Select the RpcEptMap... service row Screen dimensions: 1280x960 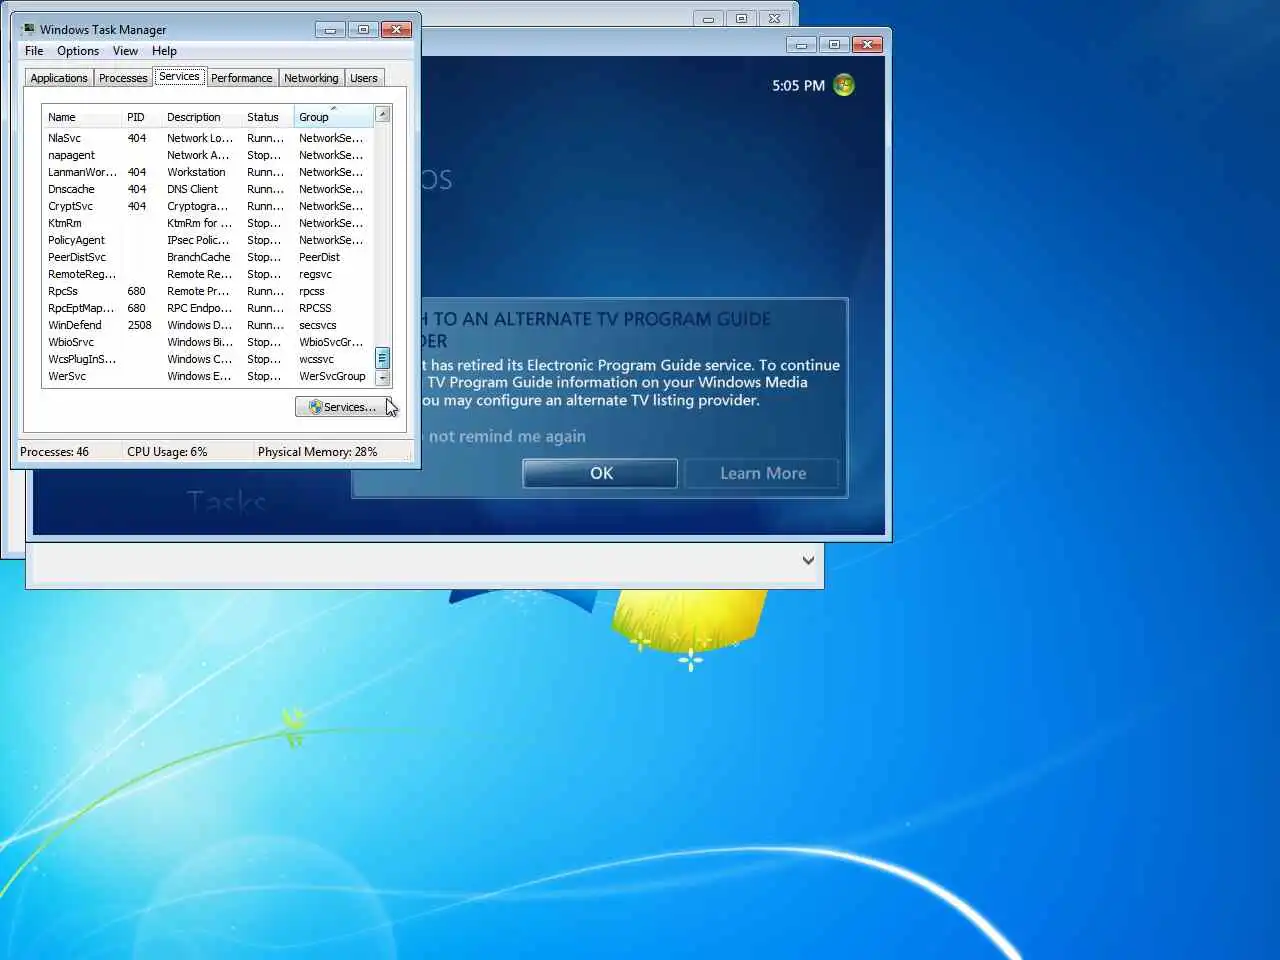point(207,308)
